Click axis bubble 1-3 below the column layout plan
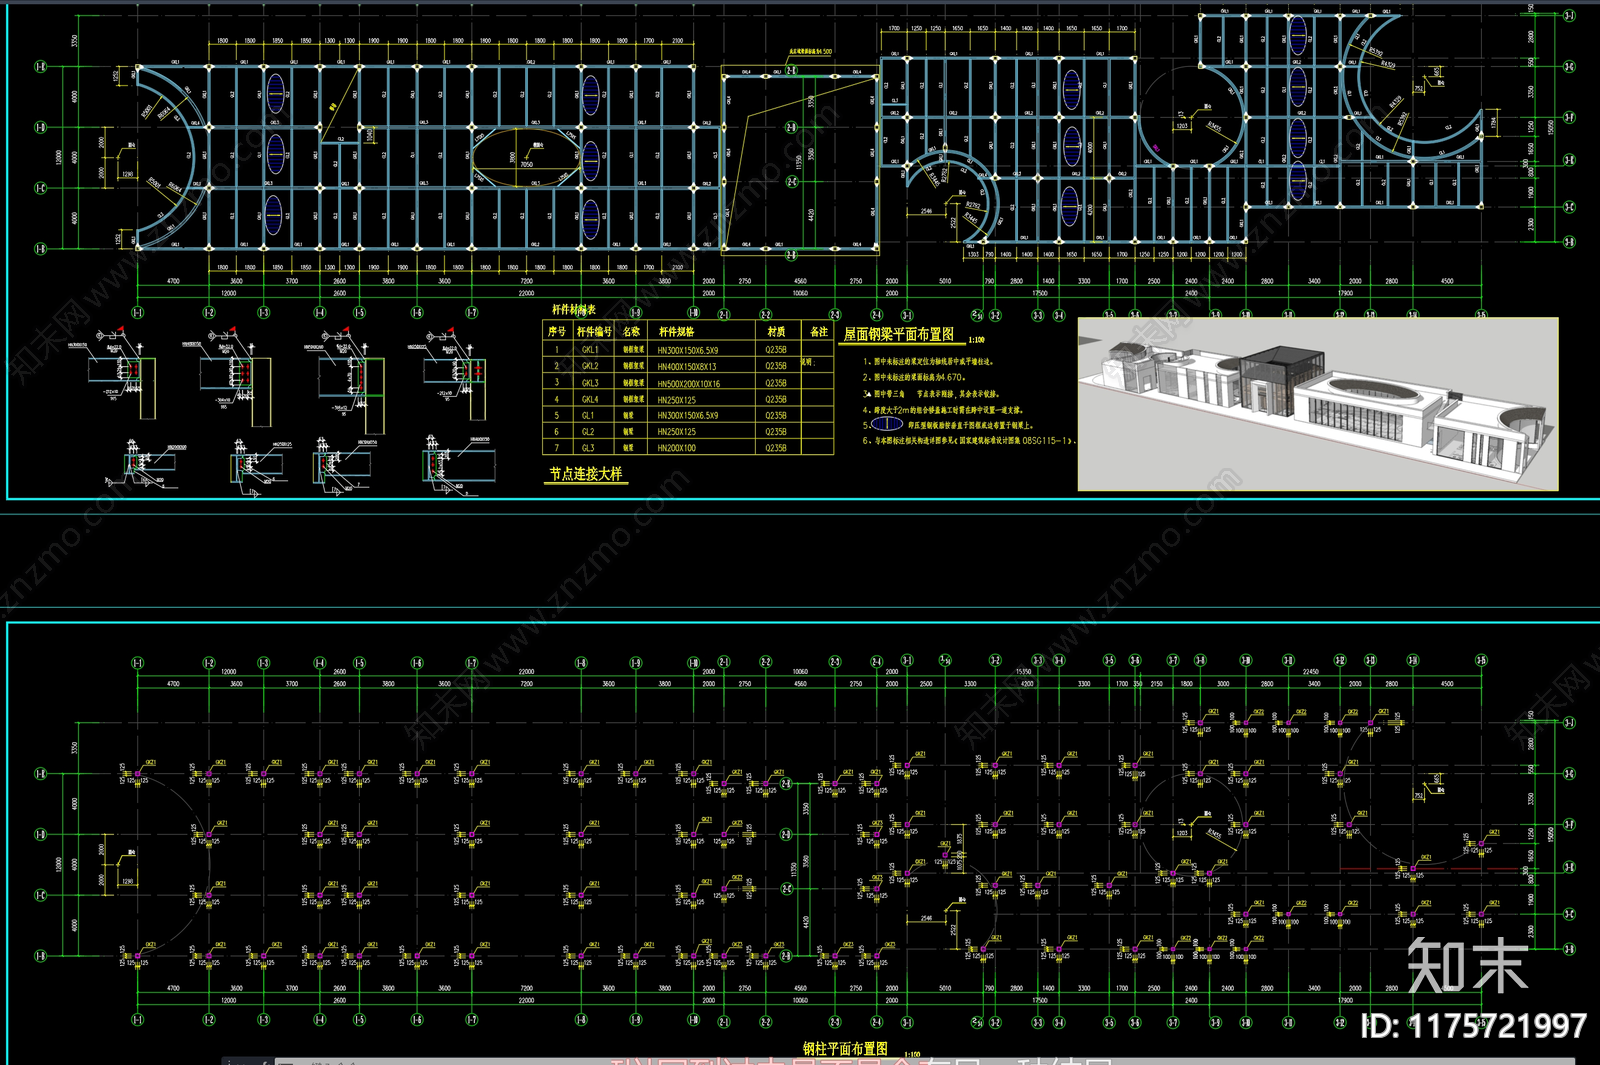This screenshot has width=1600, height=1065. pyautogui.click(x=263, y=1020)
